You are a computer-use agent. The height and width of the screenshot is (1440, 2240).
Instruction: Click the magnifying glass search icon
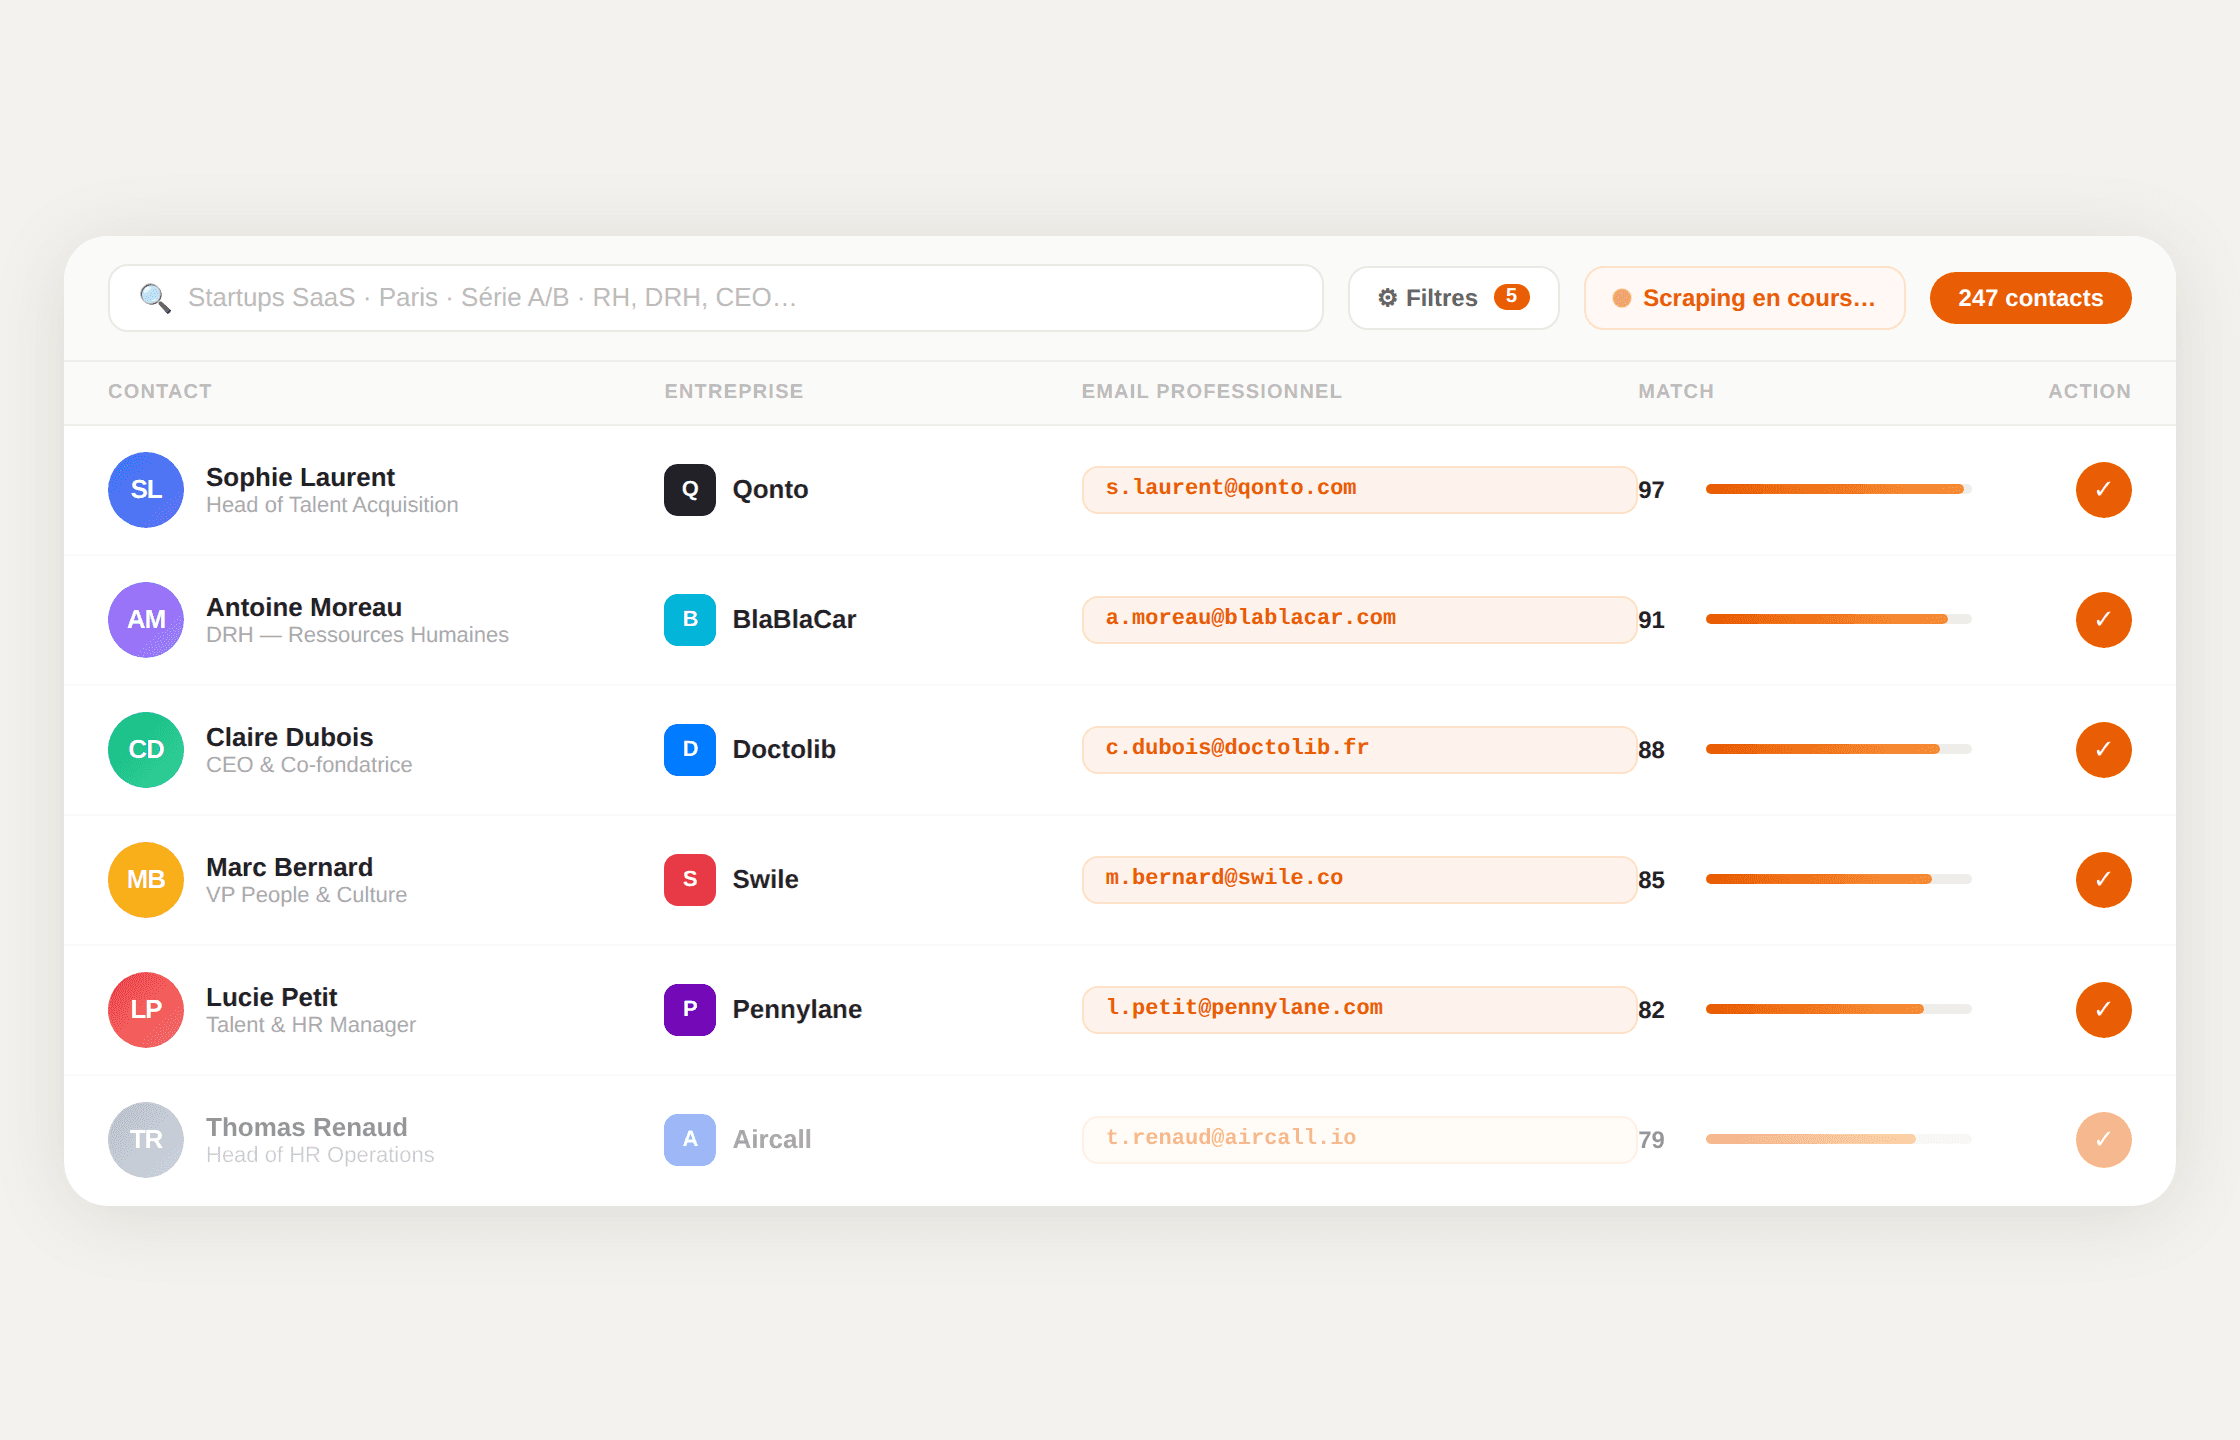[154, 298]
